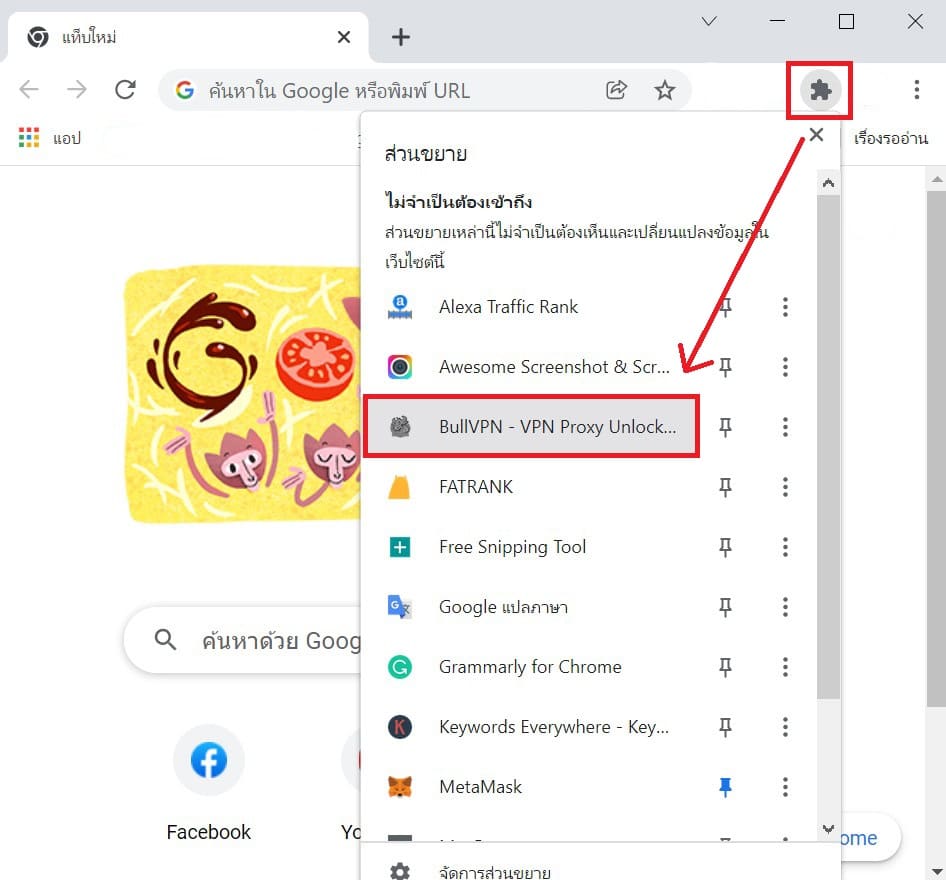The image size is (946, 880).
Task: Close the ส่วนขยาย extensions popup
Action: (816, 135)
